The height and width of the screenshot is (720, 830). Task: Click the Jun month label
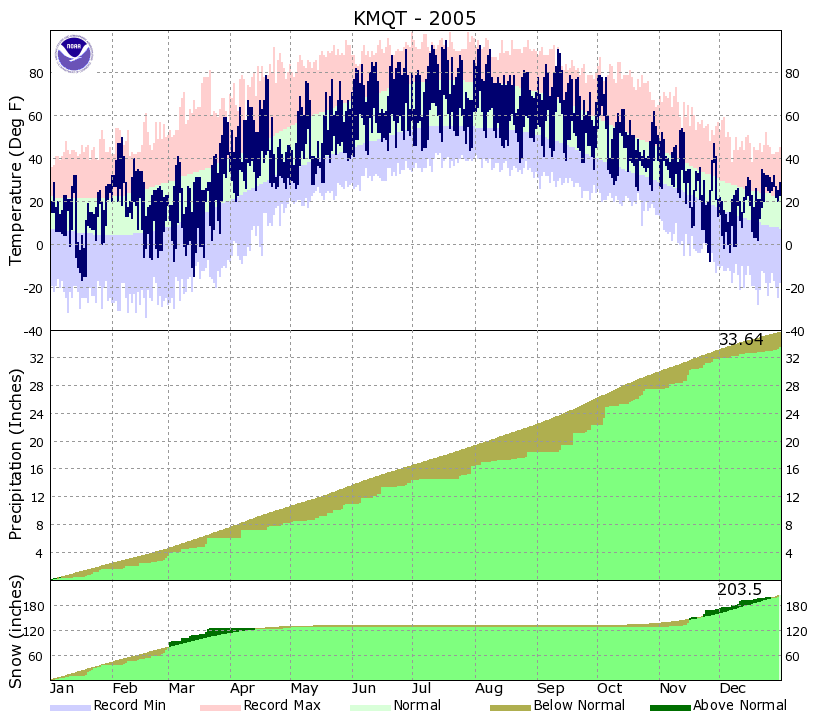(364, 688)
